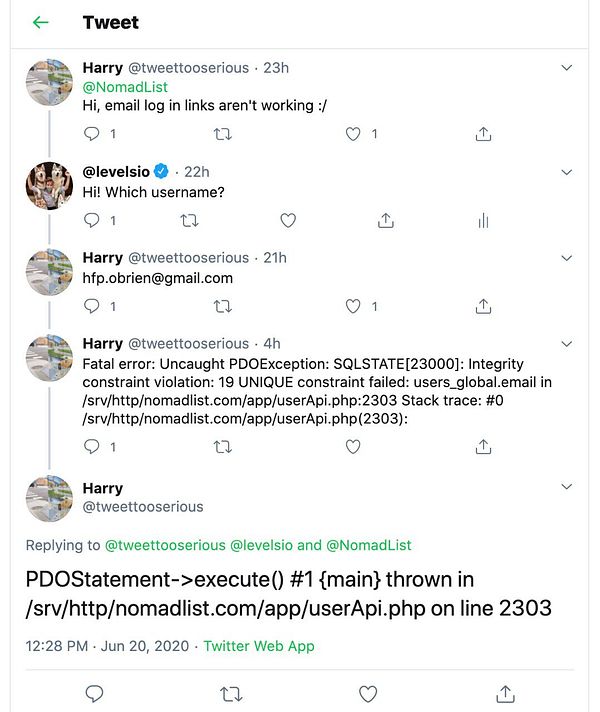This screenshot has height=712, width=600.
Task: Retweet the main PDOStatement tweet
Action: pyautogui.click(x=231, y=693)
